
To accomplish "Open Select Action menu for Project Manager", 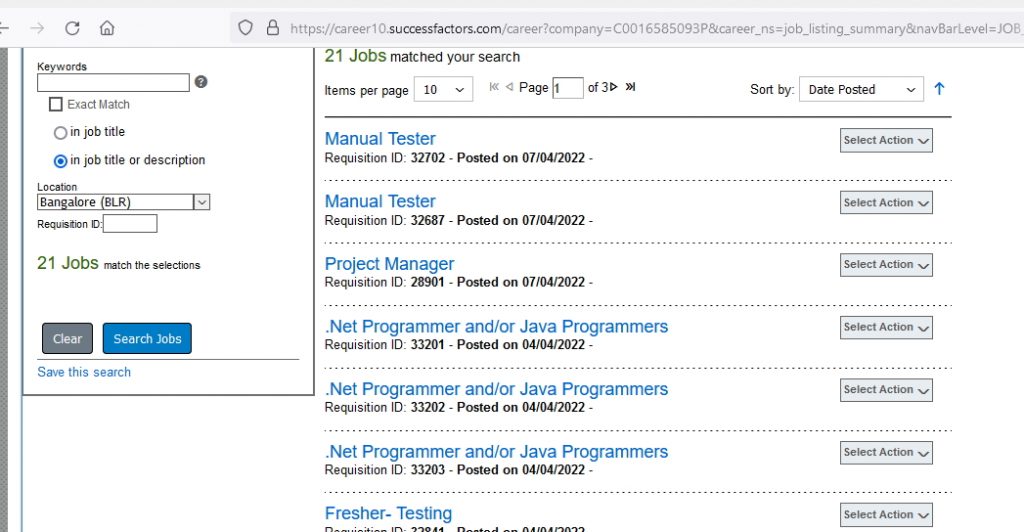I will [886, 265].
